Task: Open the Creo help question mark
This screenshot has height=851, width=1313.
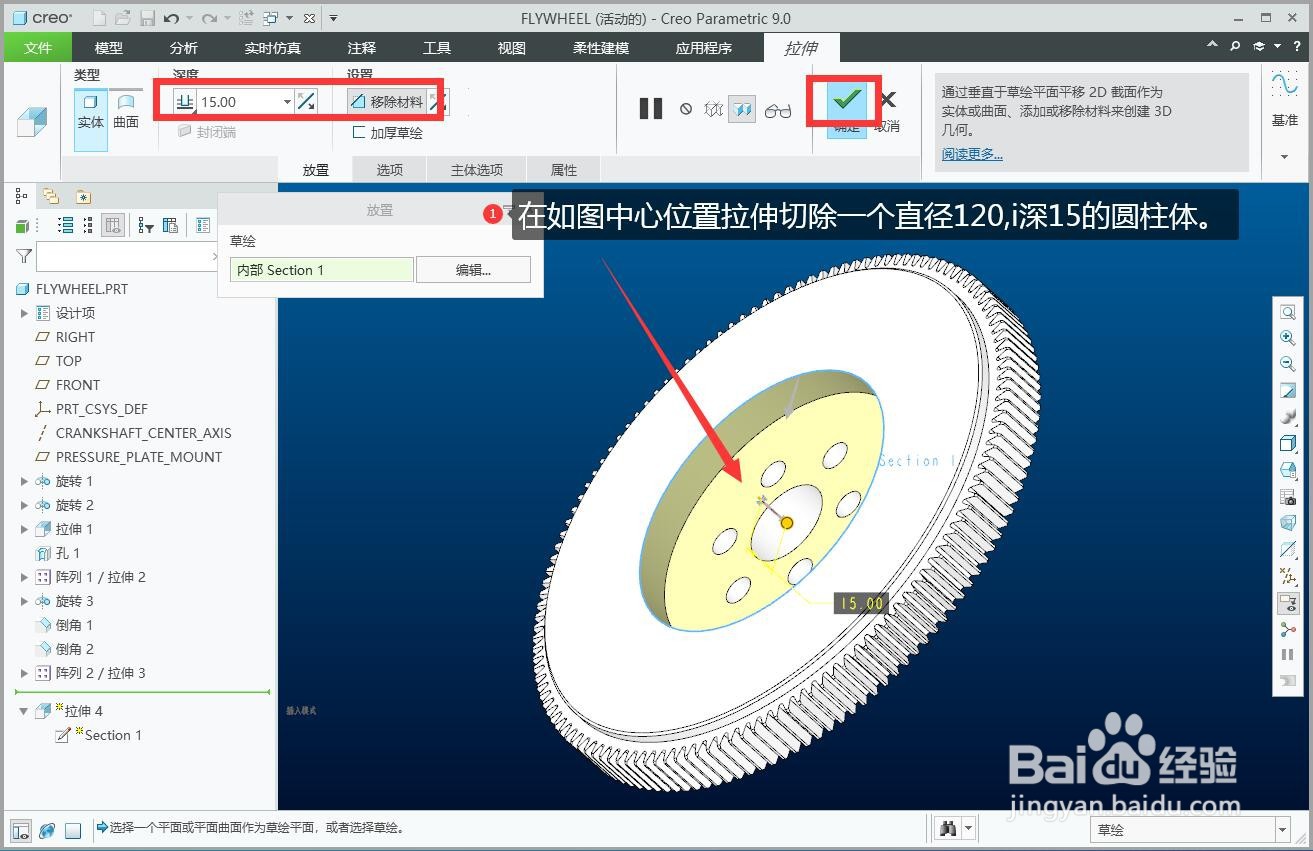Action: click(1297, 46)
